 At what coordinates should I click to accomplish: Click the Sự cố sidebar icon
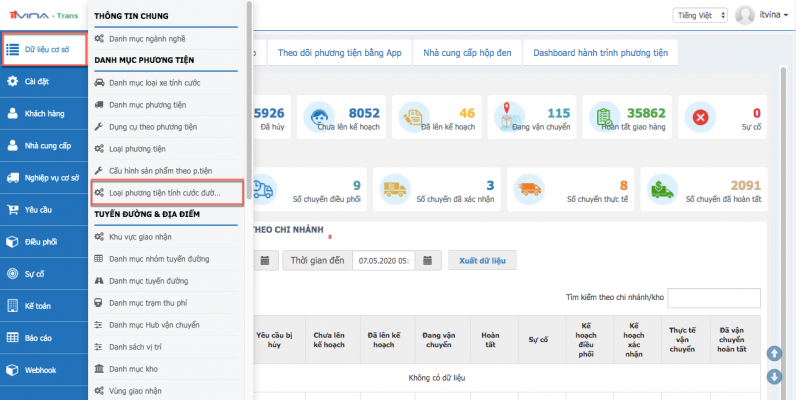pyautogui.click(x=12, y=273)
